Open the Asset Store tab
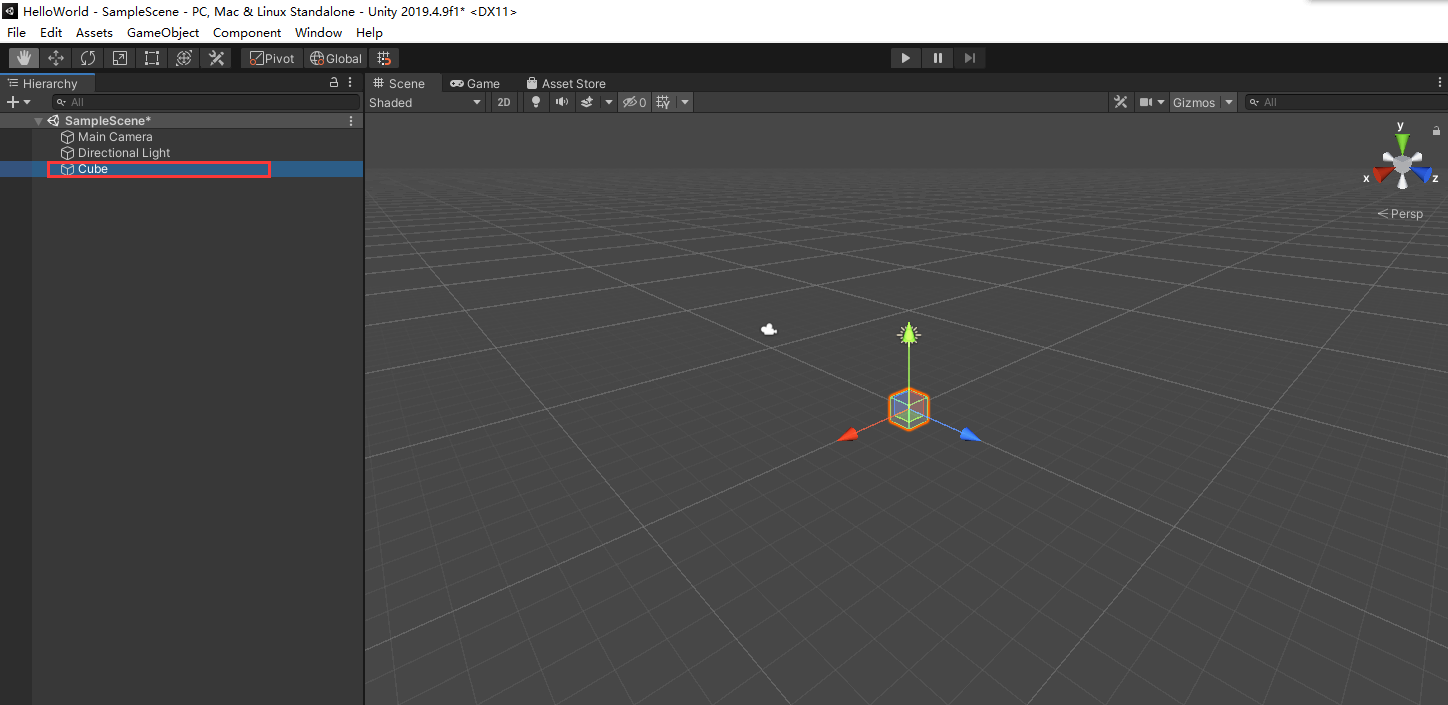This screenshot has height=705, width=1448. pyautogui.click(x=566, y=83)
